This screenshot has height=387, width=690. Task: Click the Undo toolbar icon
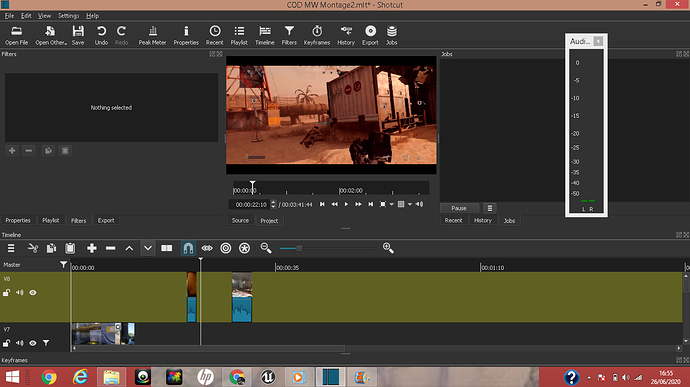(101, 35)
